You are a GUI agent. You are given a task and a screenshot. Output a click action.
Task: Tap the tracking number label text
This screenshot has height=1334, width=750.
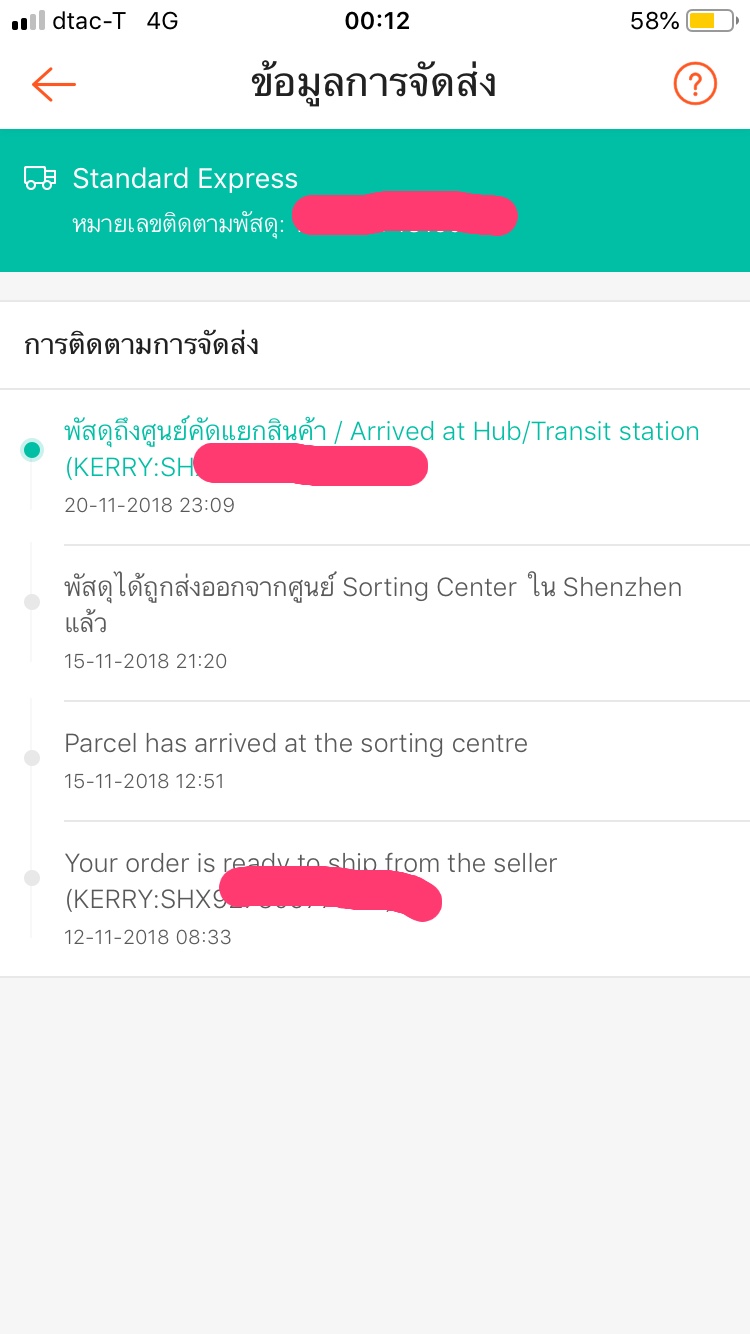179,223
